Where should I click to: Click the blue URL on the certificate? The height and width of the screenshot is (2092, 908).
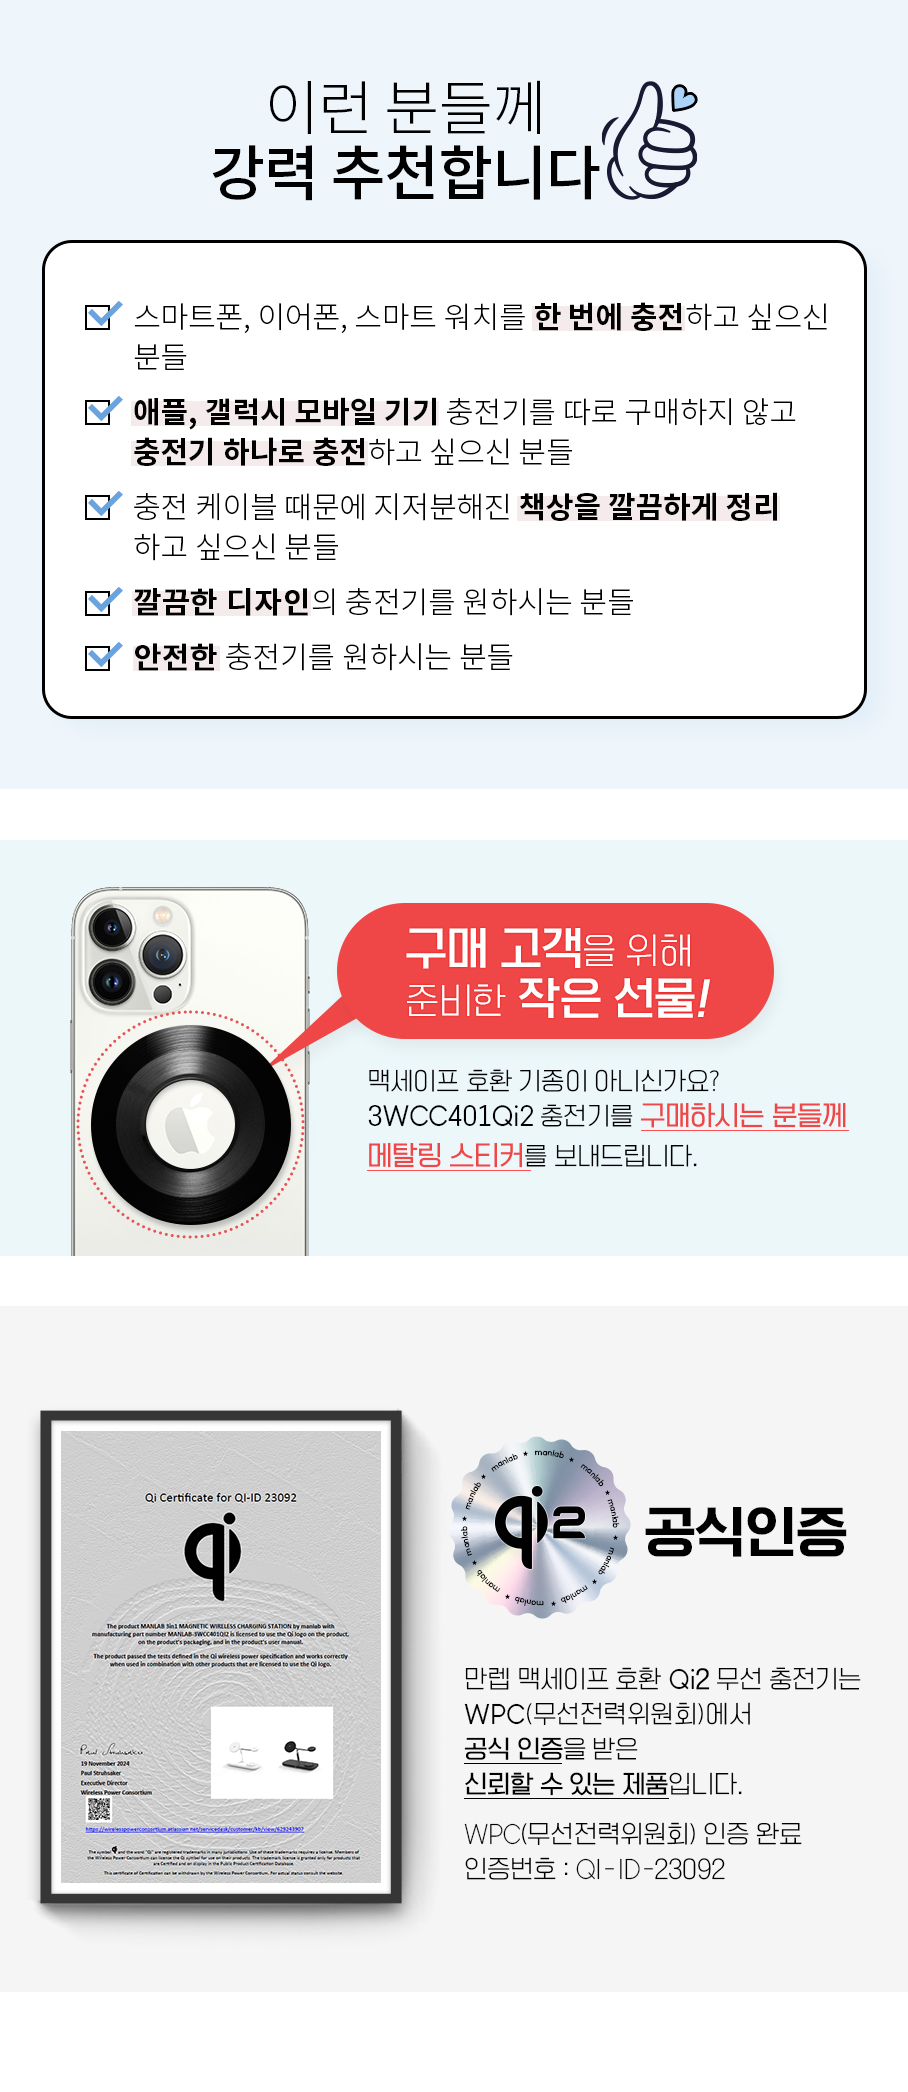click(x=195, y=1829)
